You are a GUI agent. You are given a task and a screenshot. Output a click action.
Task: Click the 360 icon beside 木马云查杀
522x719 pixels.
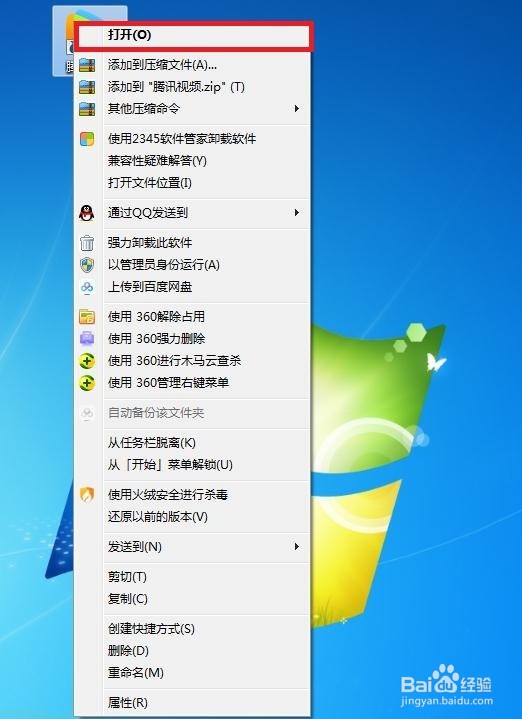tap(87, 361)
